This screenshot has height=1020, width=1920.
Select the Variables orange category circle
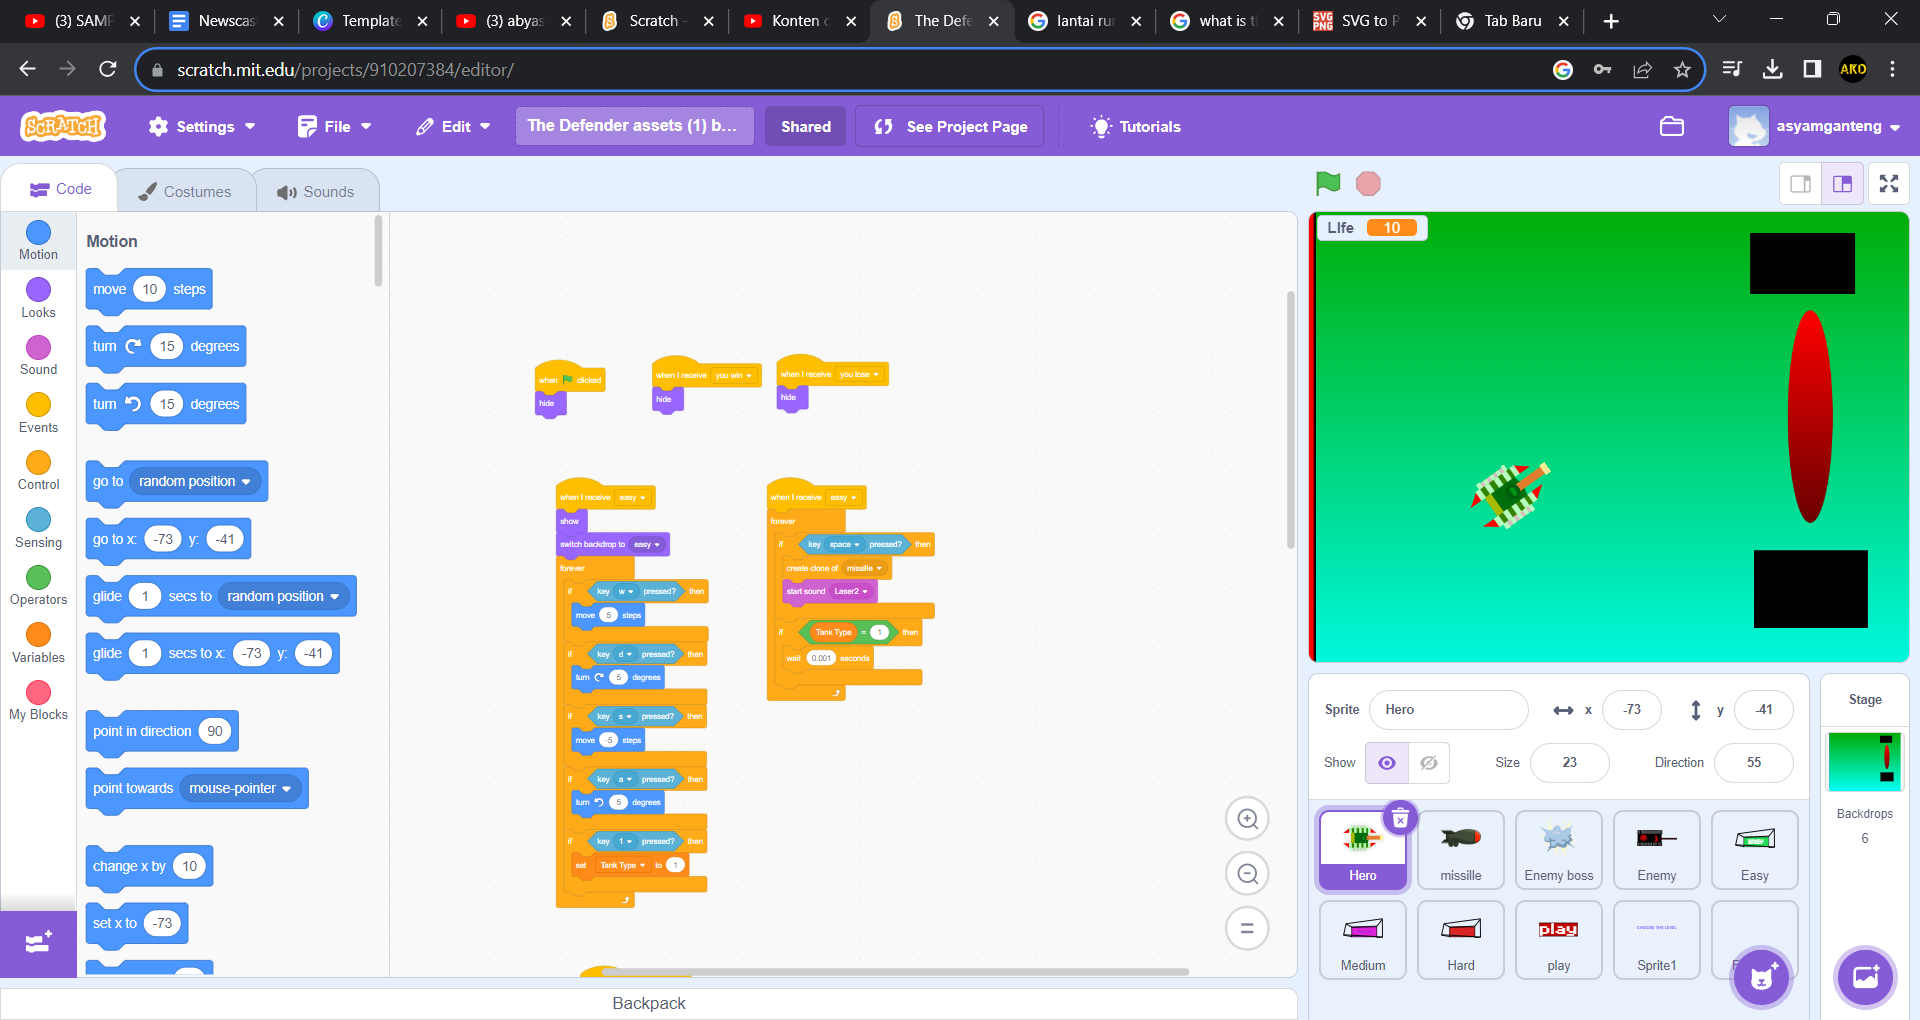click(38, 635)
